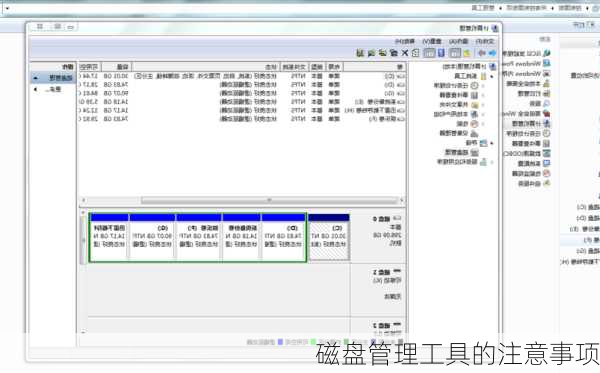Open the 查看(V) menu
Screen dimensions: 600x373
pos(432,41)
